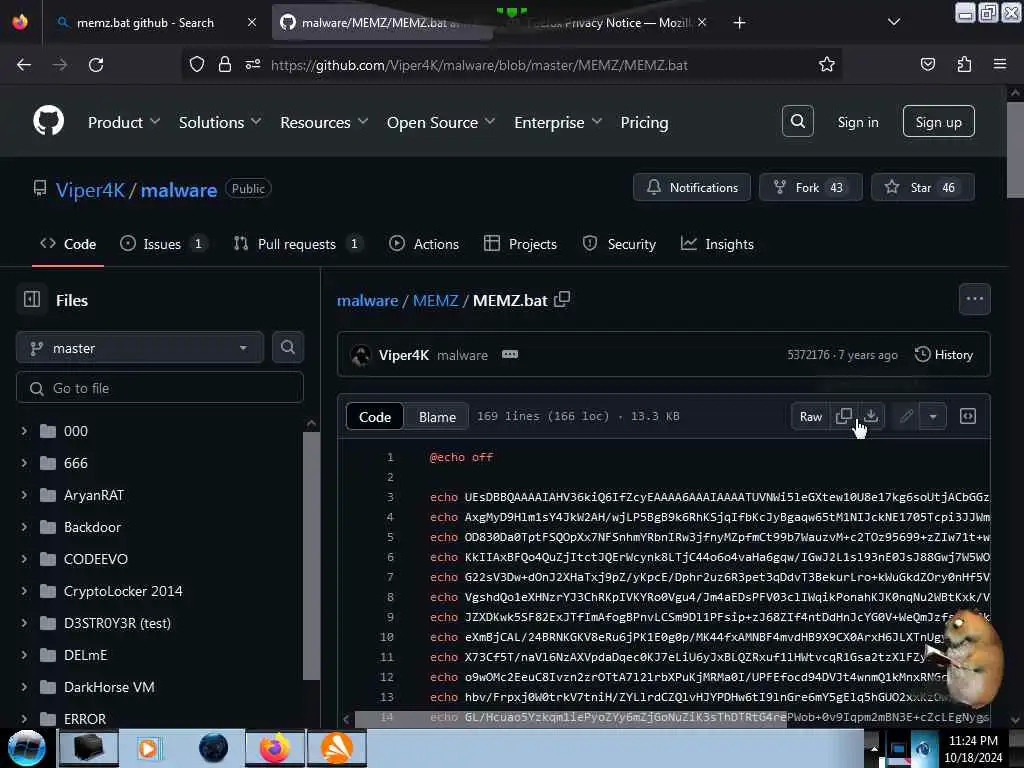Image resolution: width=1024 pixels, height=768 pixels.
Task: Click the Notifications button
Action: pyautogui.click(x=692, y=187)
